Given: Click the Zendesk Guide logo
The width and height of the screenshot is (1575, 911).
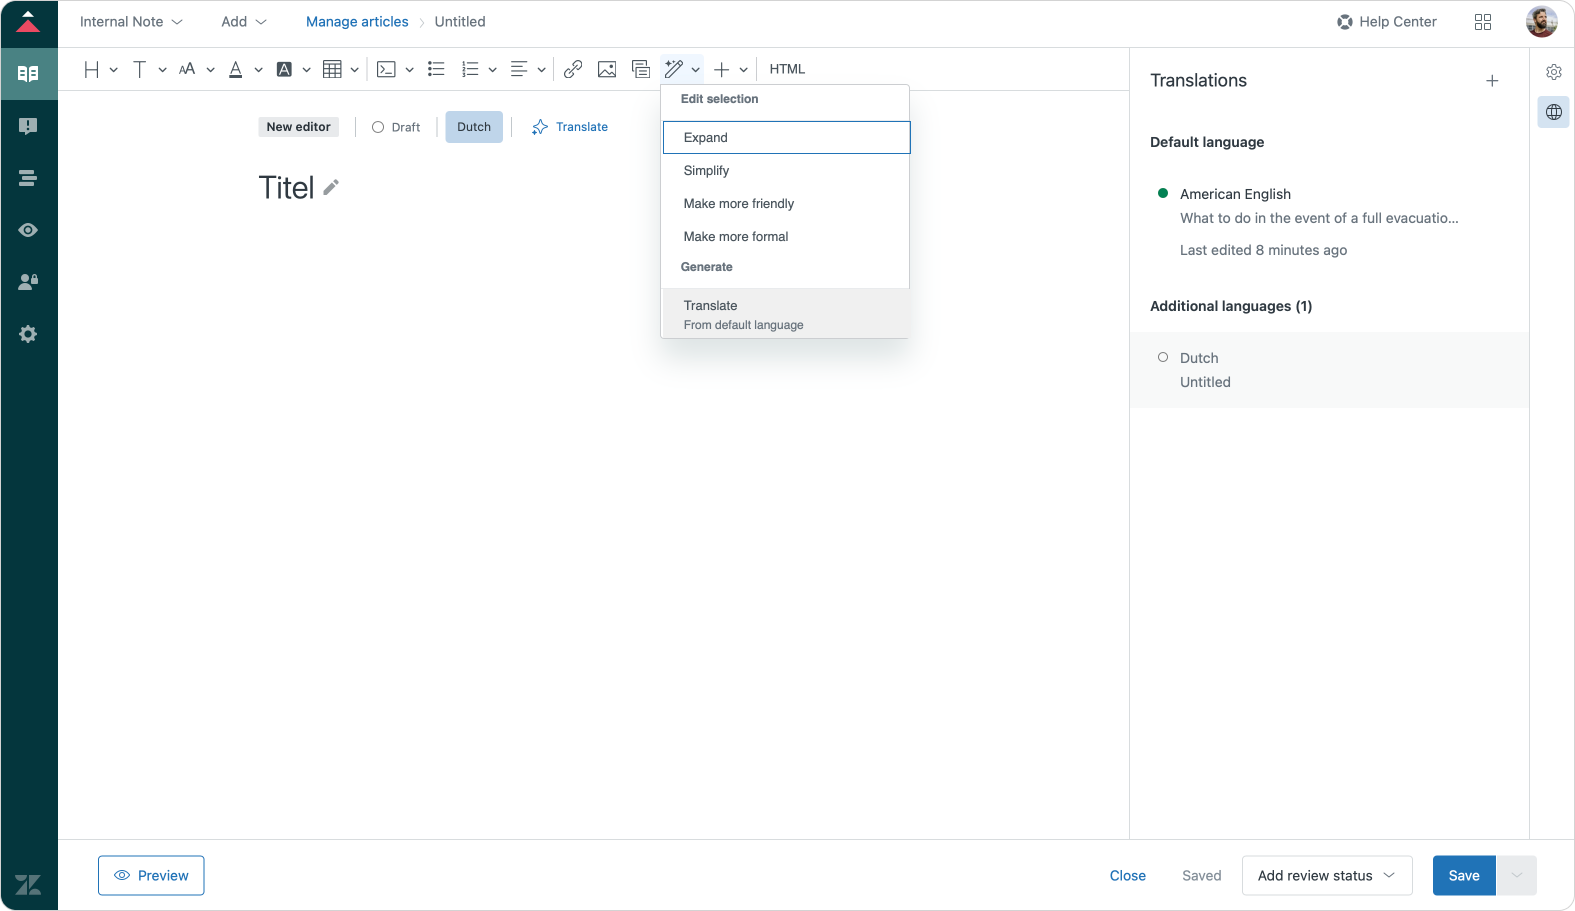Looking at the screenshot, I should 28,22.
